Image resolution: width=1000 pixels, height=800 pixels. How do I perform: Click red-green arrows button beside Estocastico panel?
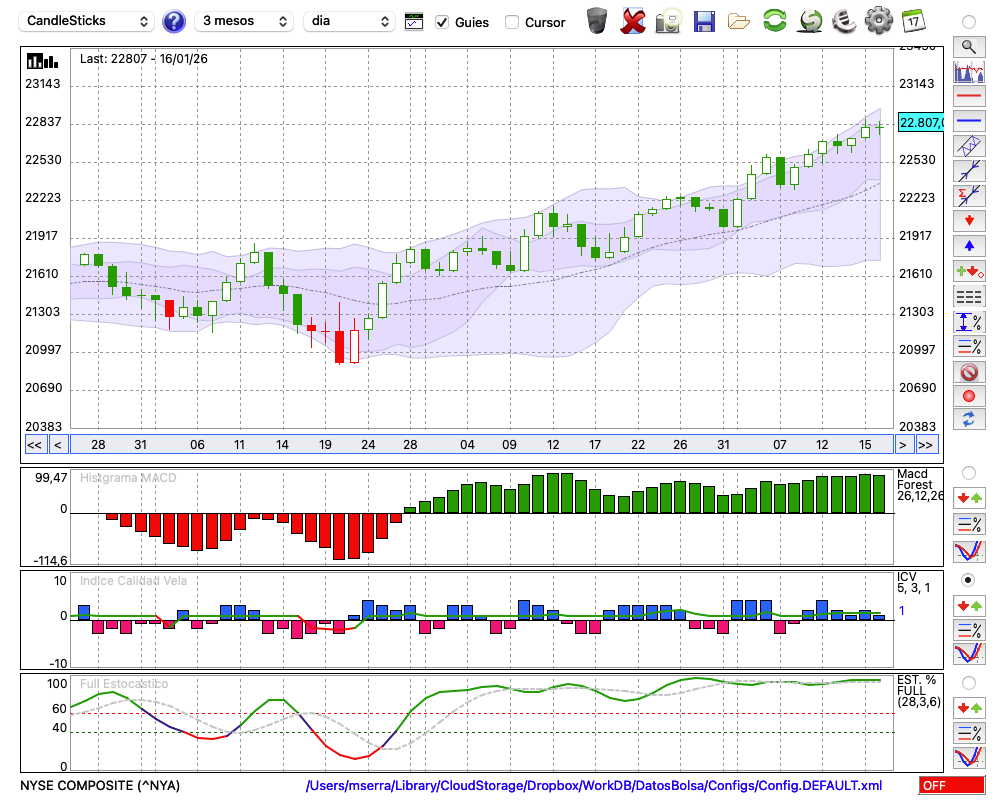click(969, 709)
